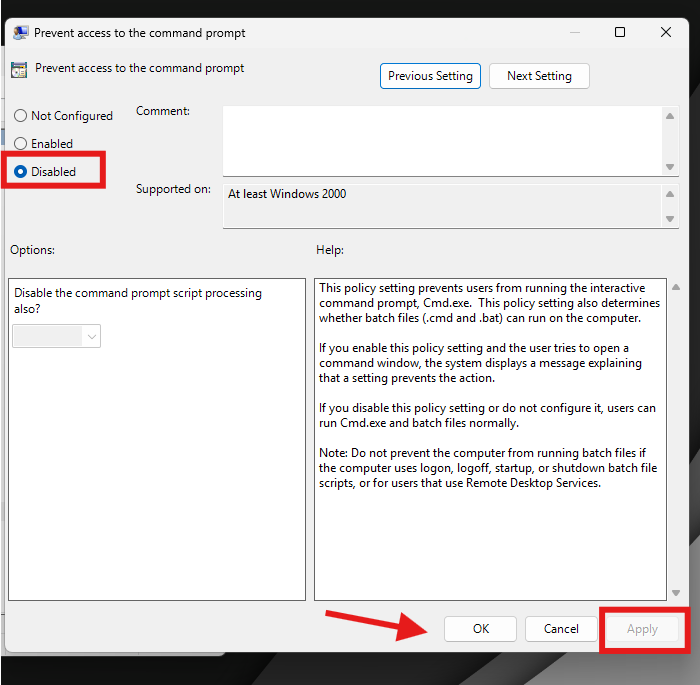Click 'Disable the command prompt script processing' label

point(138,301)
